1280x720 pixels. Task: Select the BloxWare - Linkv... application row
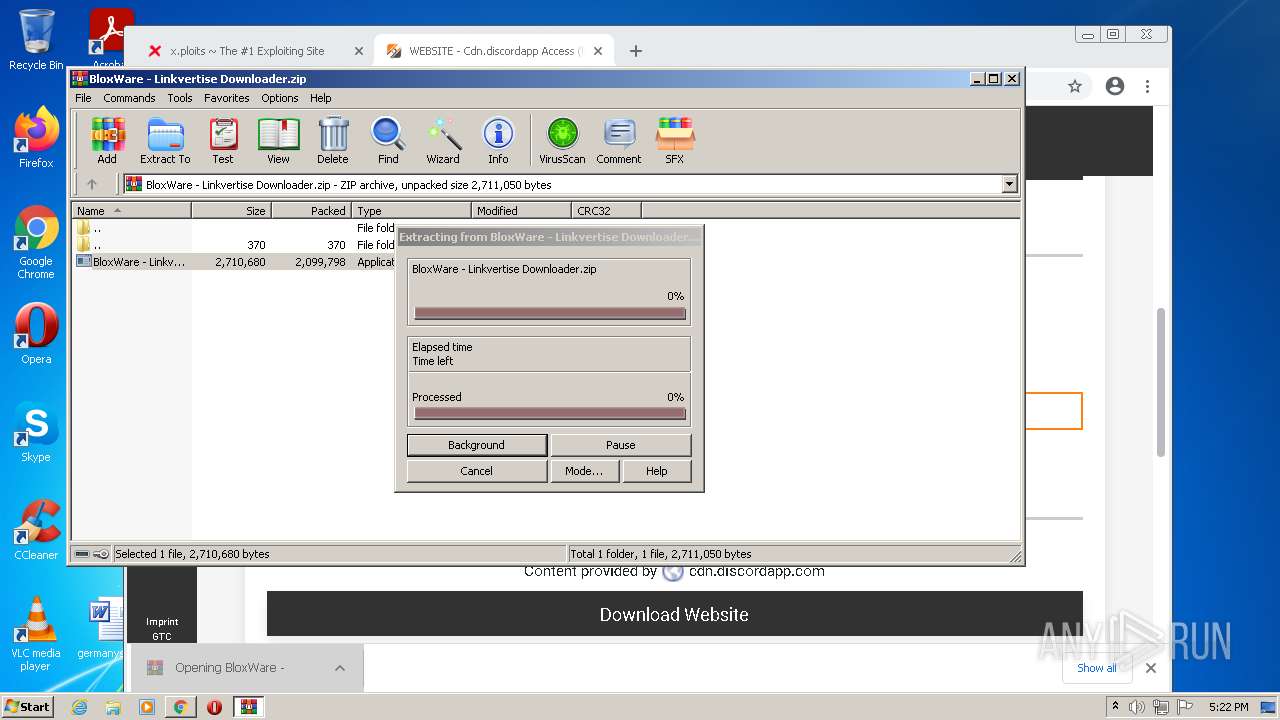coord(234,262)
